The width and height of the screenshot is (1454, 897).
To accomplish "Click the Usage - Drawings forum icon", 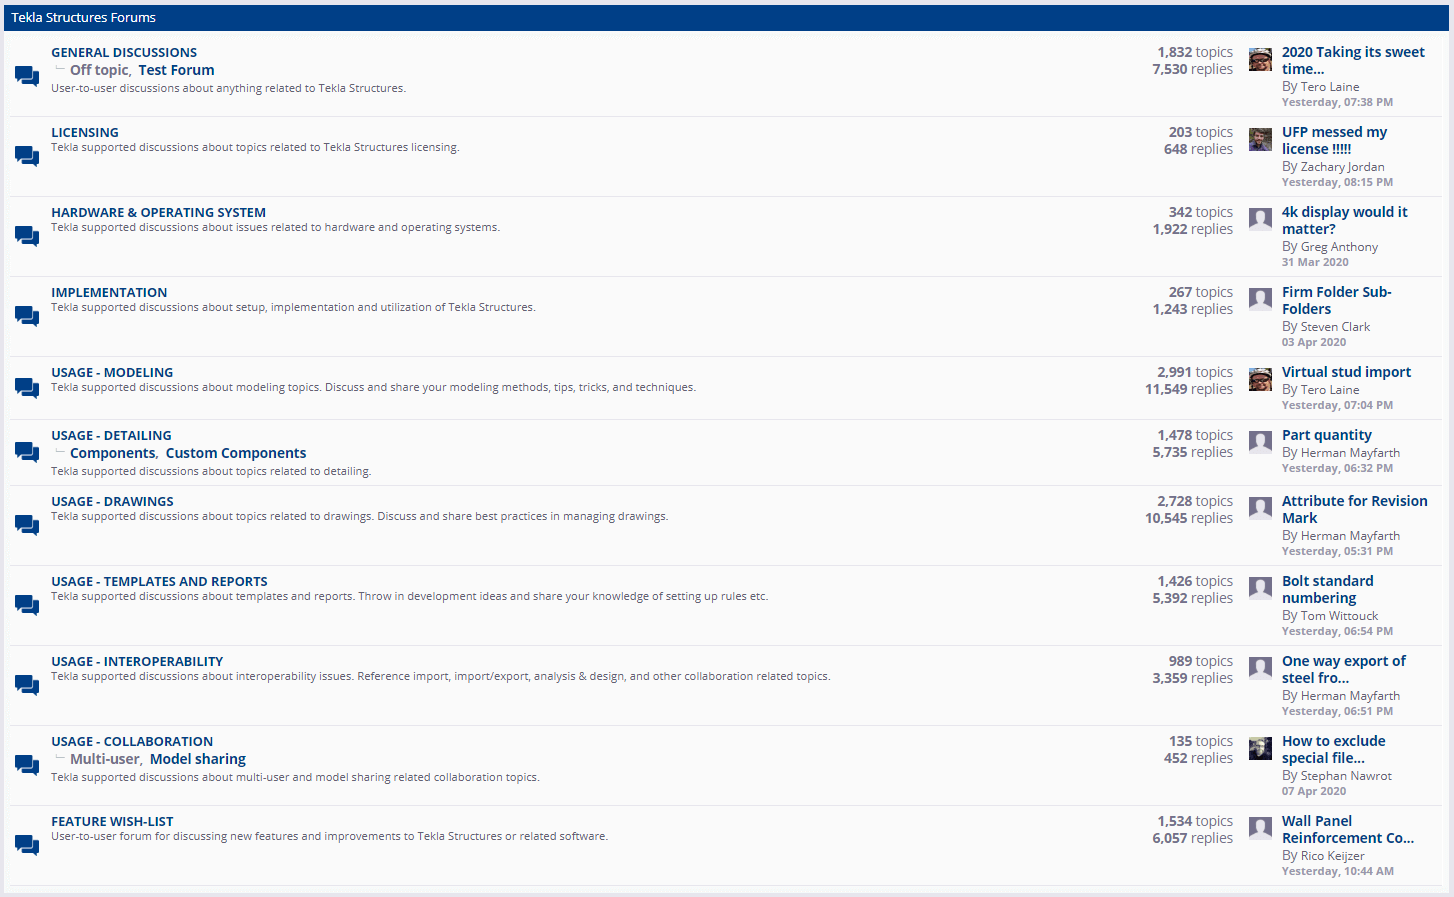I will tap(27, 525).
